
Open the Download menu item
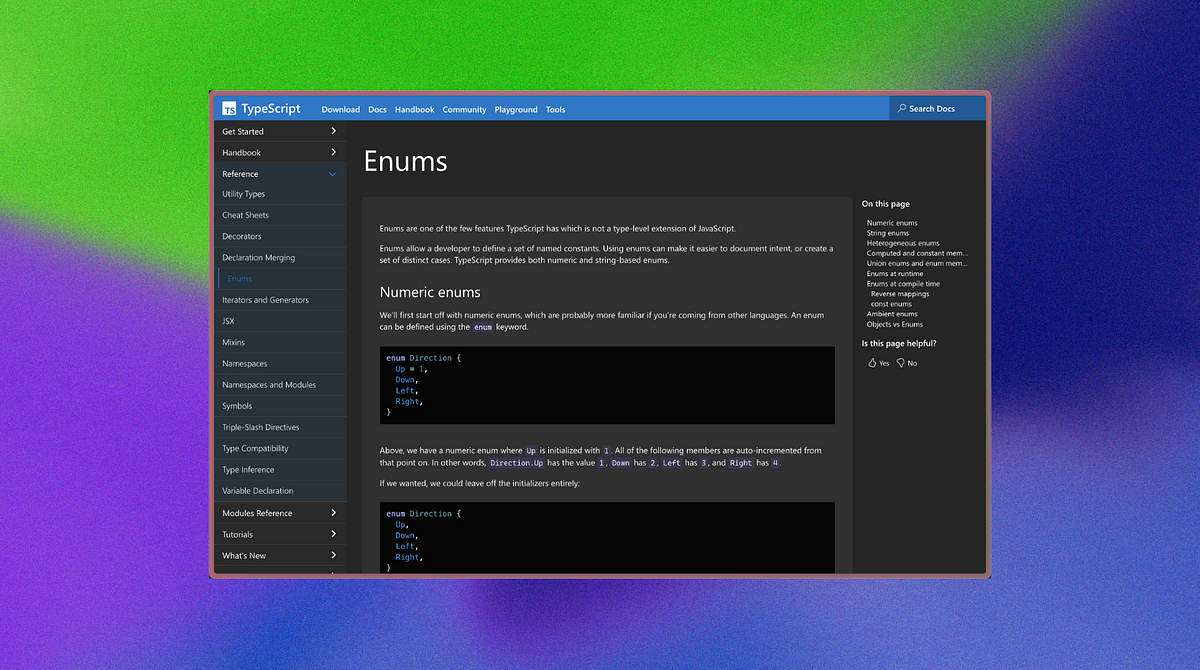click(x=341, y=110)
